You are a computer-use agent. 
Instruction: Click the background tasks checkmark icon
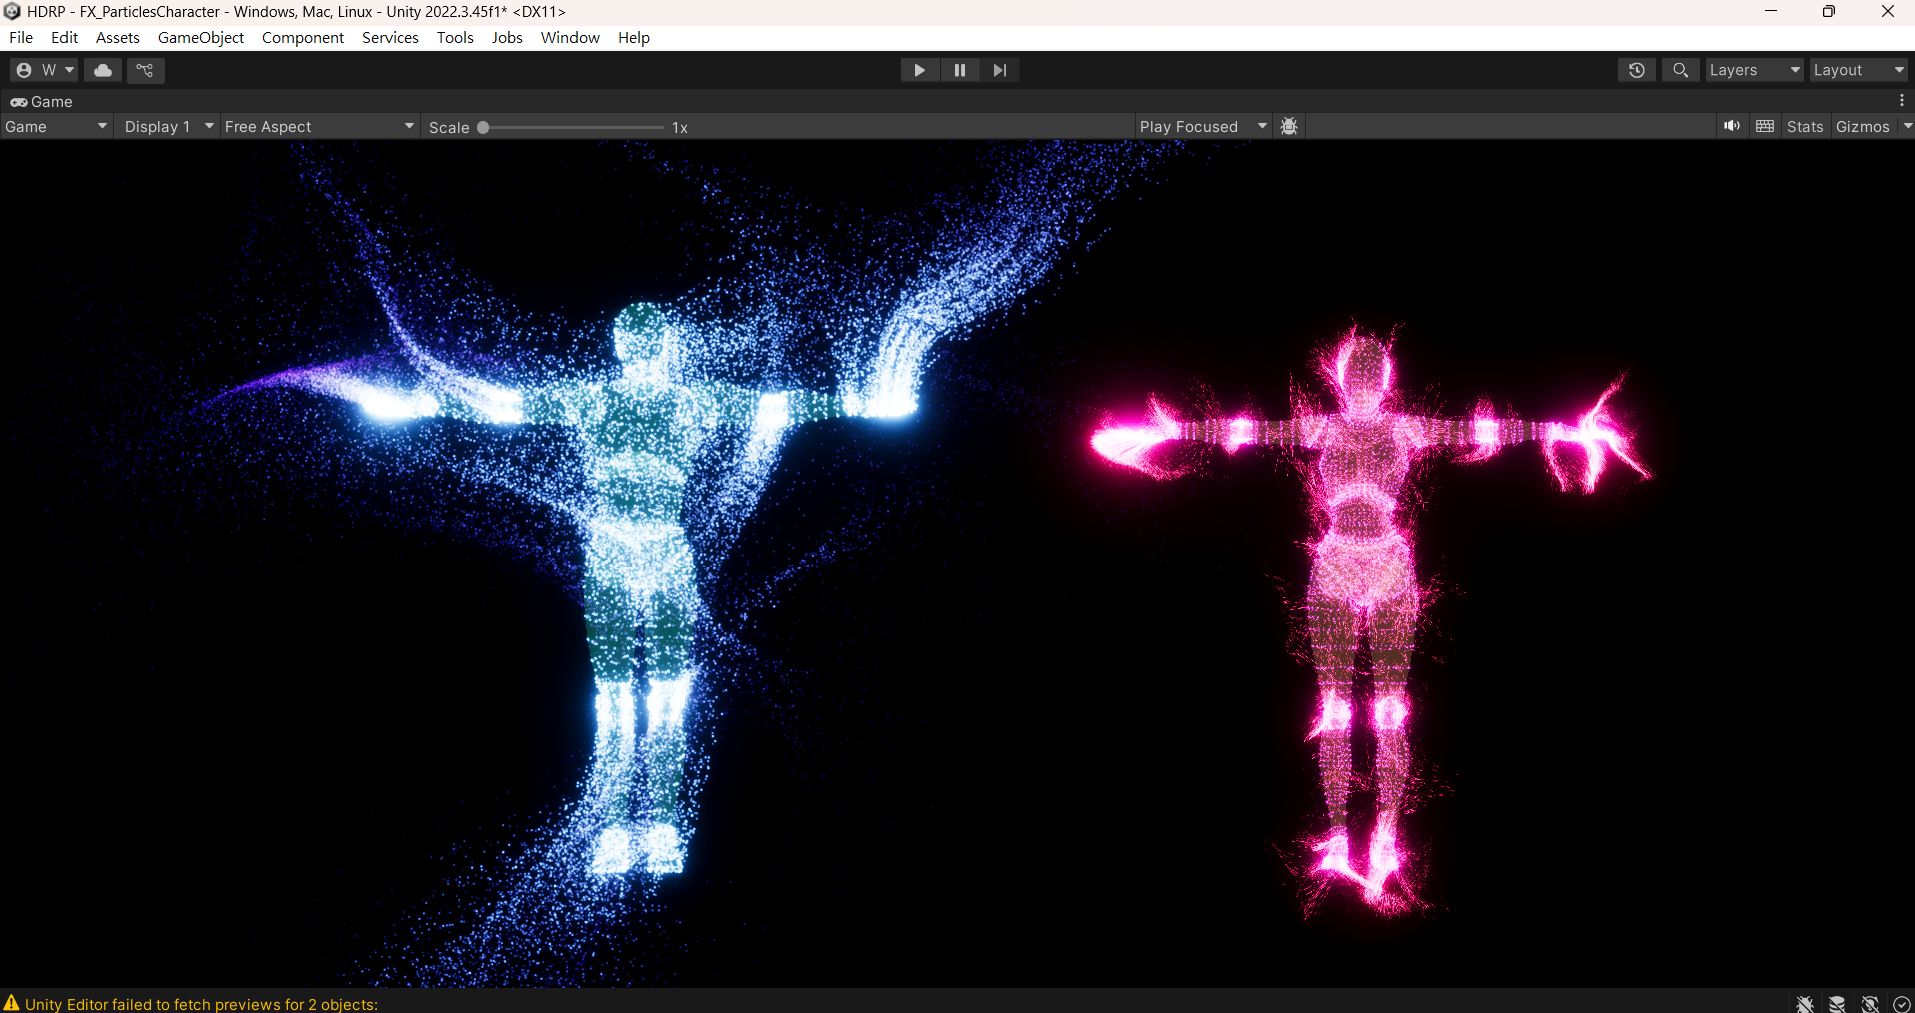click(1902, 1004)
